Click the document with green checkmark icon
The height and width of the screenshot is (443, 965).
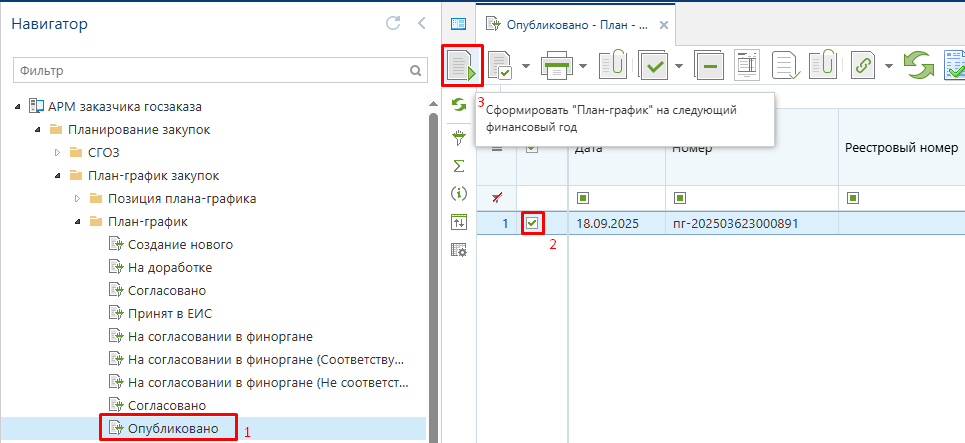pos(500,66)
